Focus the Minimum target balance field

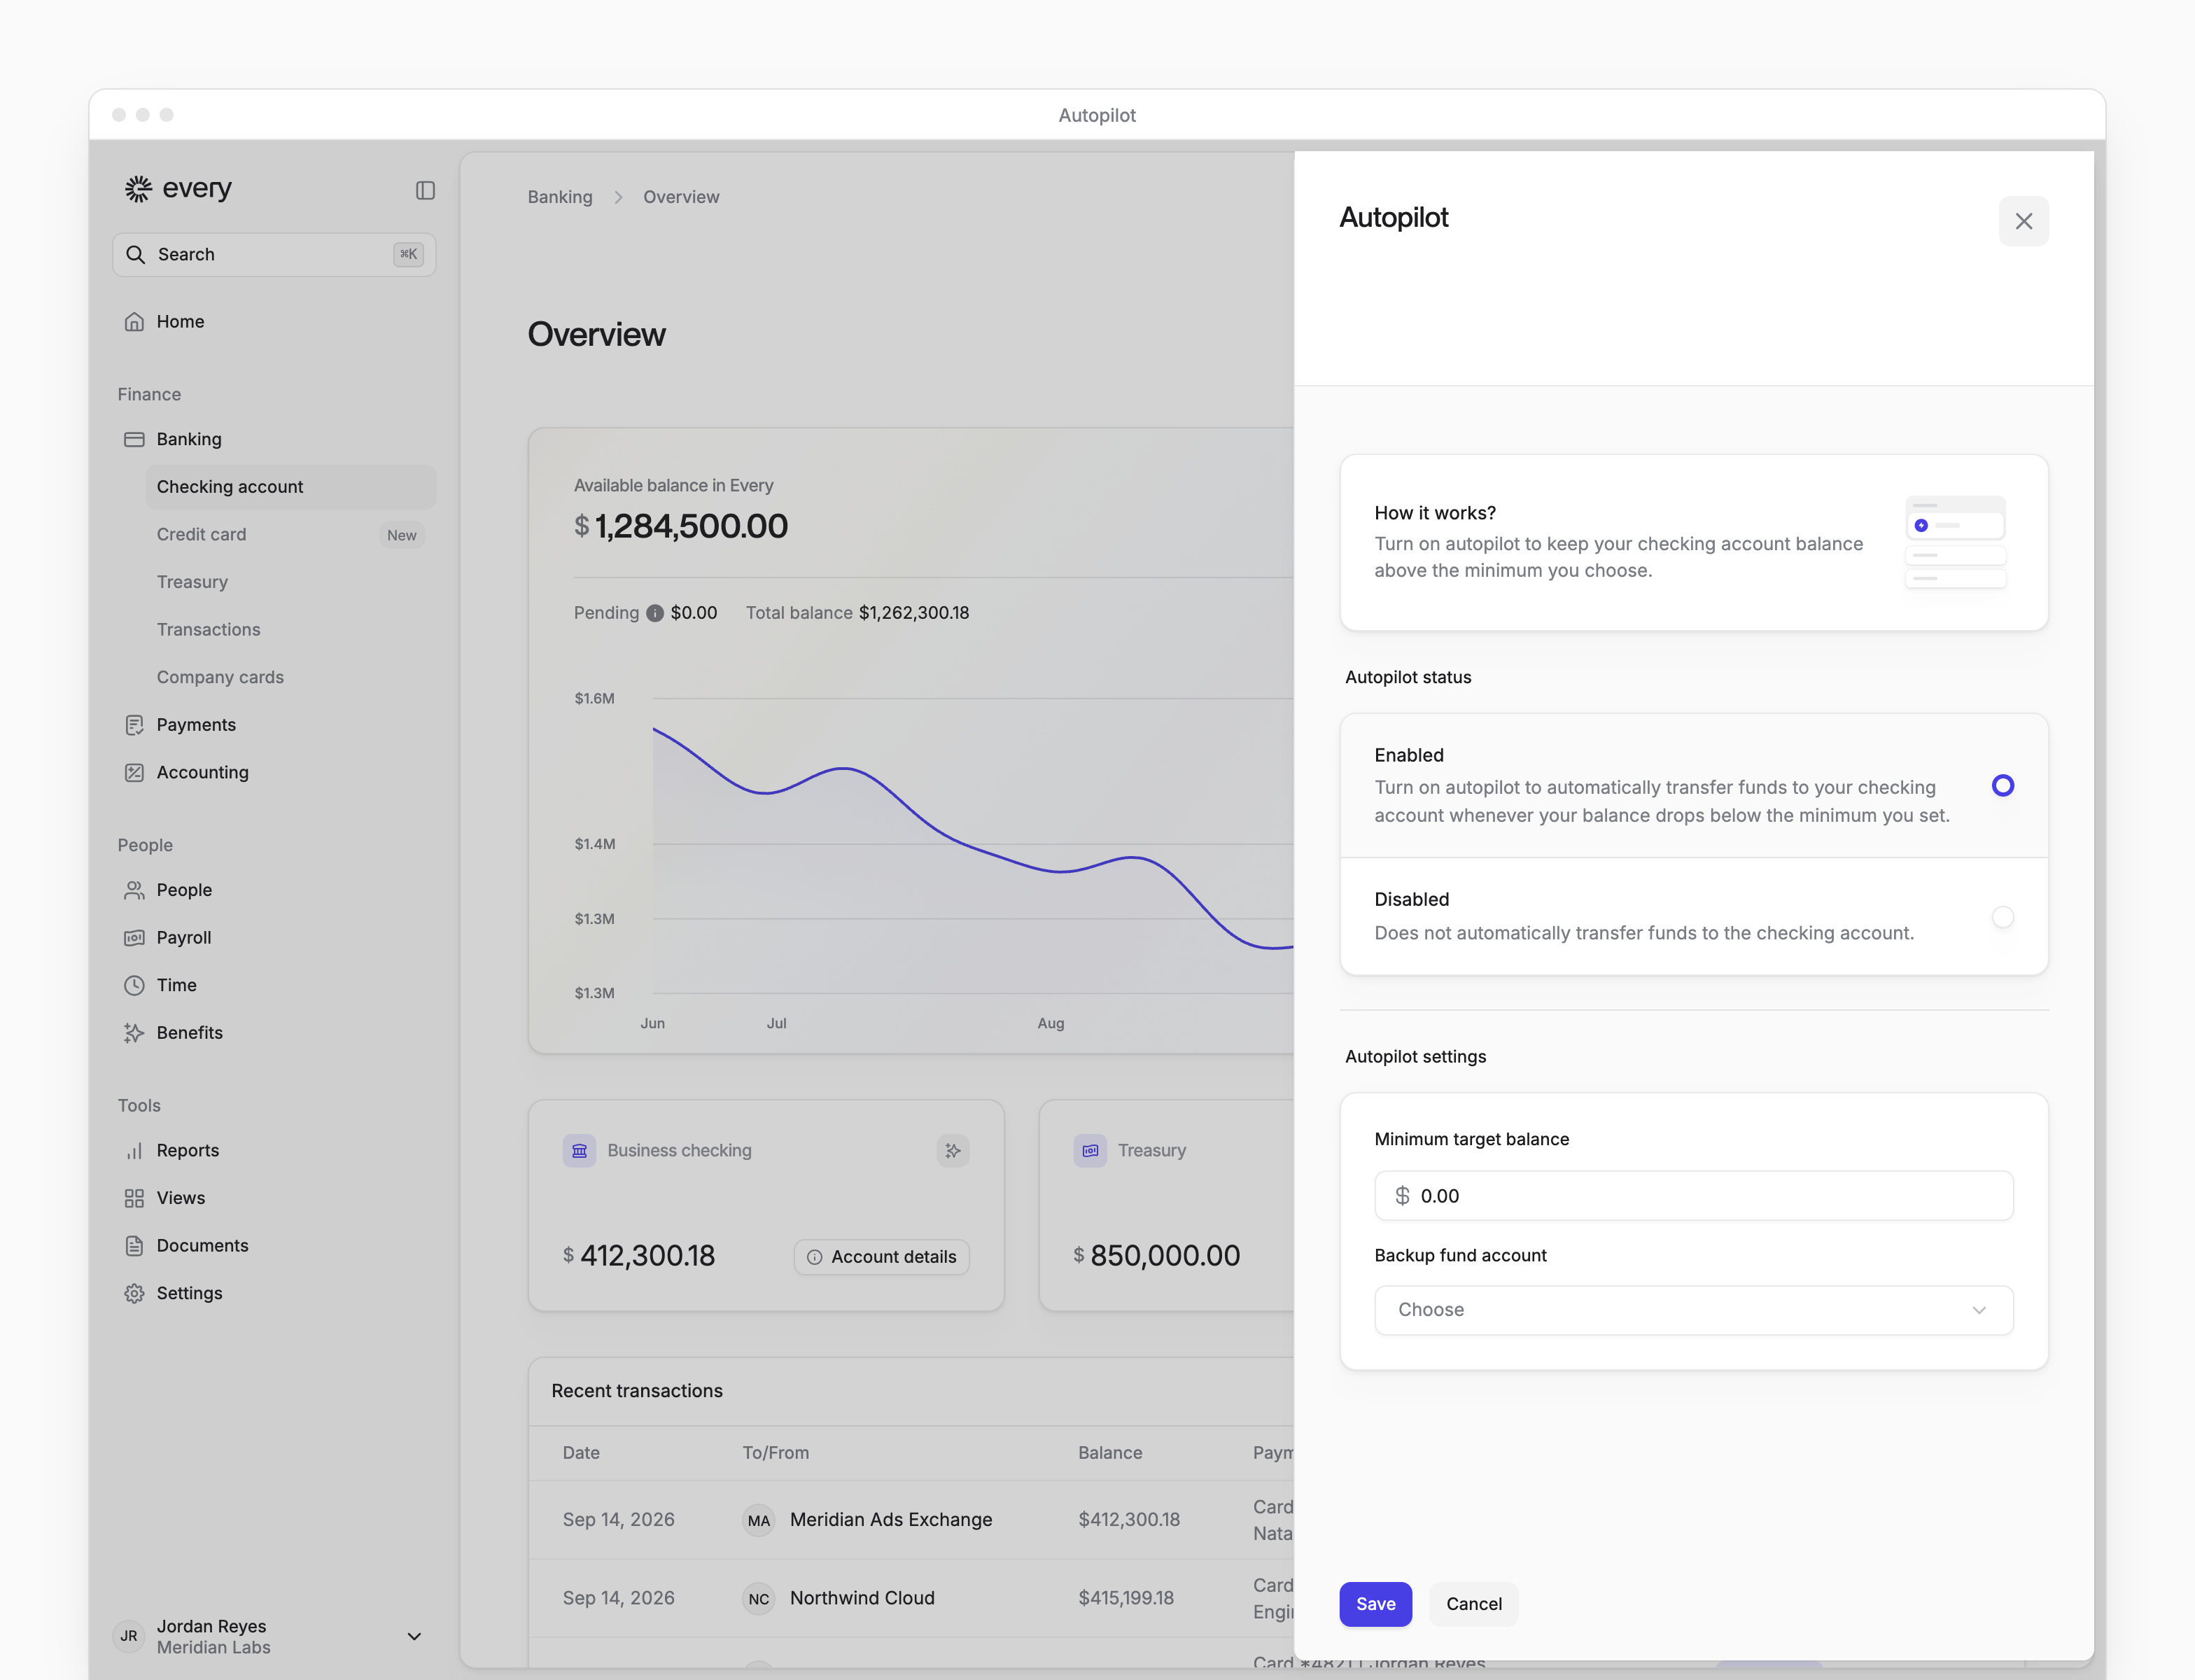tap(1693, 1196)
